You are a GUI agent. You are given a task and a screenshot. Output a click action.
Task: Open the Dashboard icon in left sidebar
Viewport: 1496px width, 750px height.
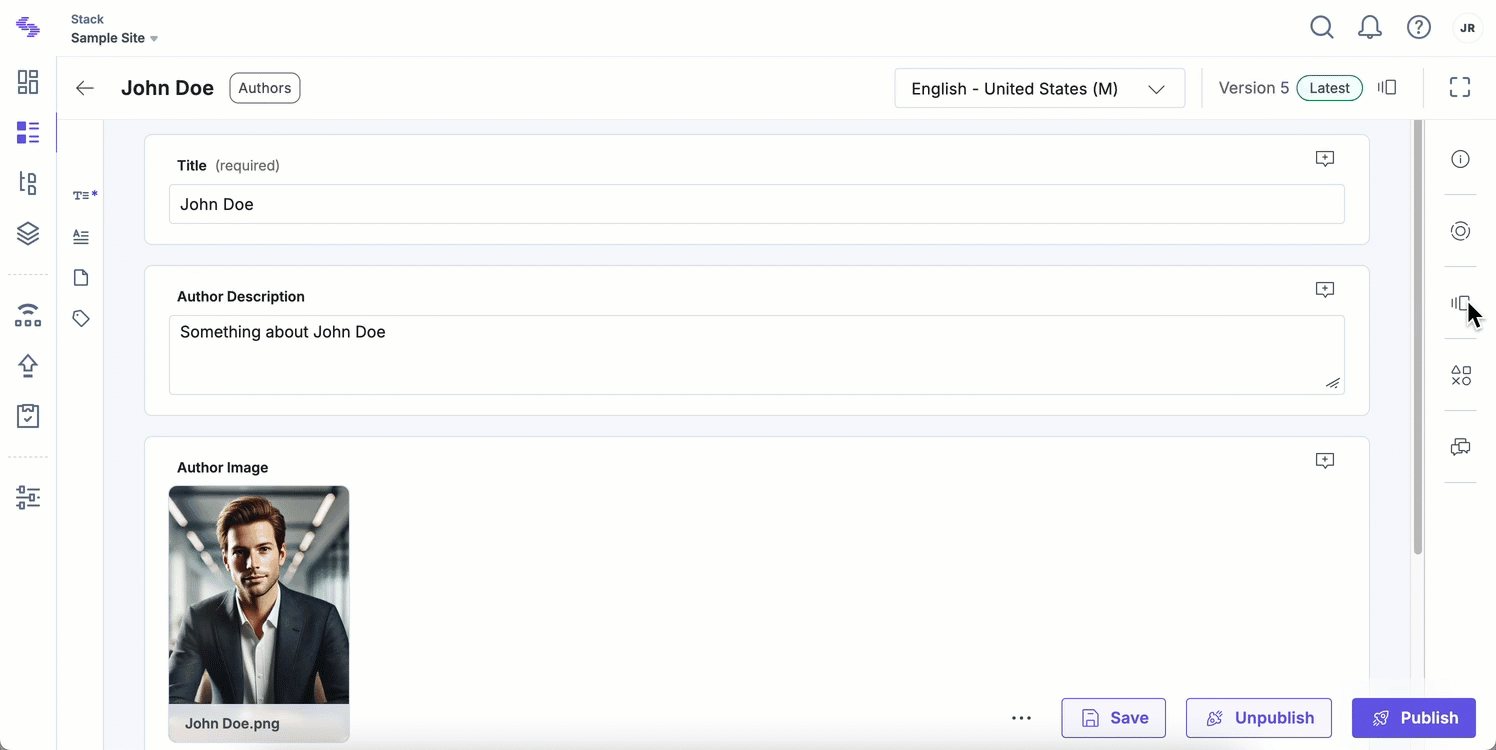[28, 82]
